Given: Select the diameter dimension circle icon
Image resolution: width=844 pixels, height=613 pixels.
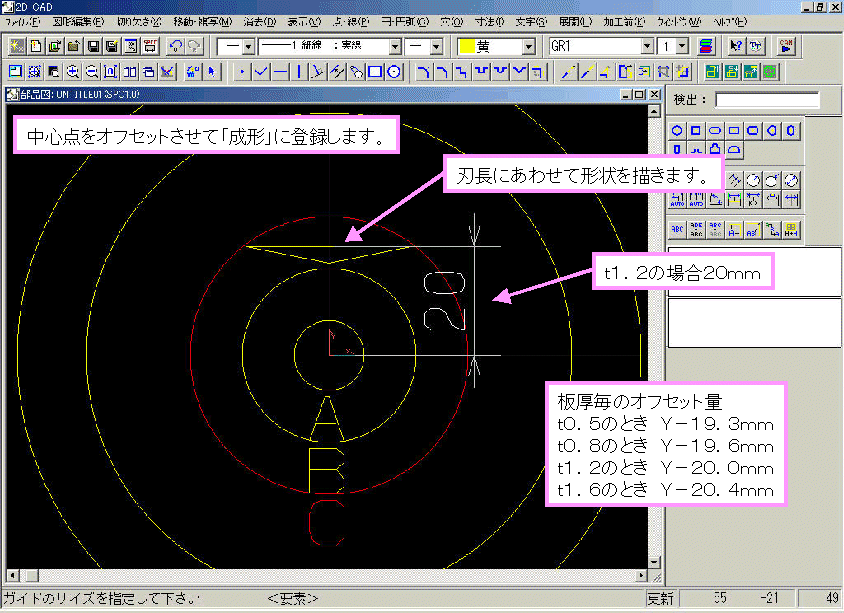Looking at the screenshot, I should click(x=791, y=180).
